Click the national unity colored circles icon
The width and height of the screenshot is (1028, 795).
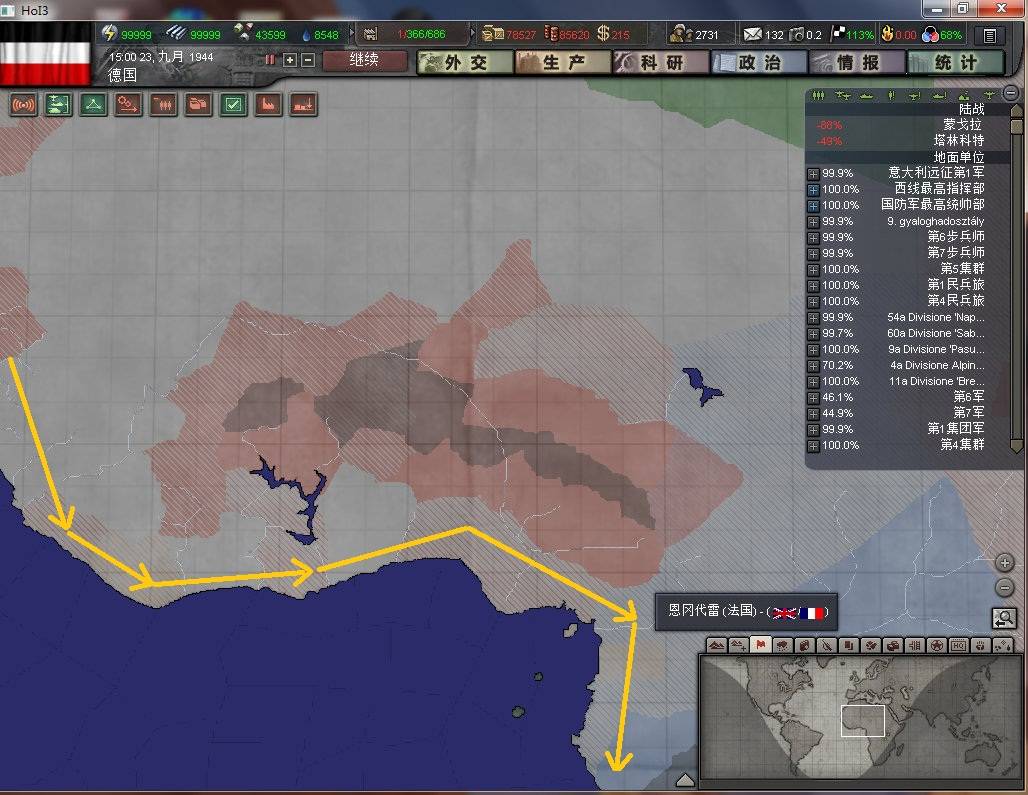(930, 35)
